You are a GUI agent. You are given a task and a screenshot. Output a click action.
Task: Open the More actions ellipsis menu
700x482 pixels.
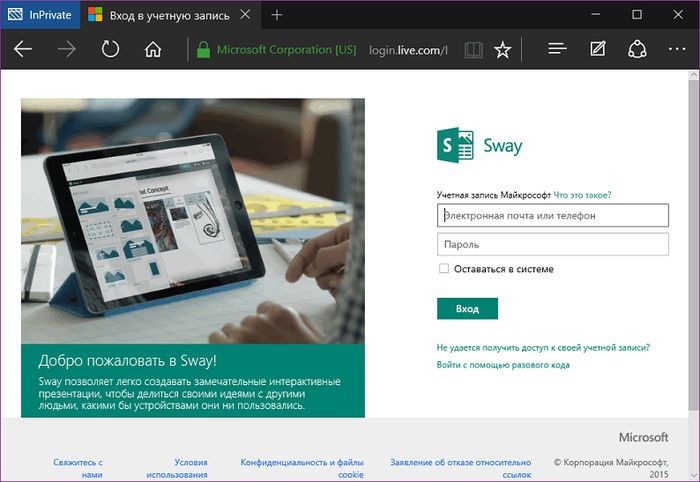pyautogui.click(x=678, y=49)
